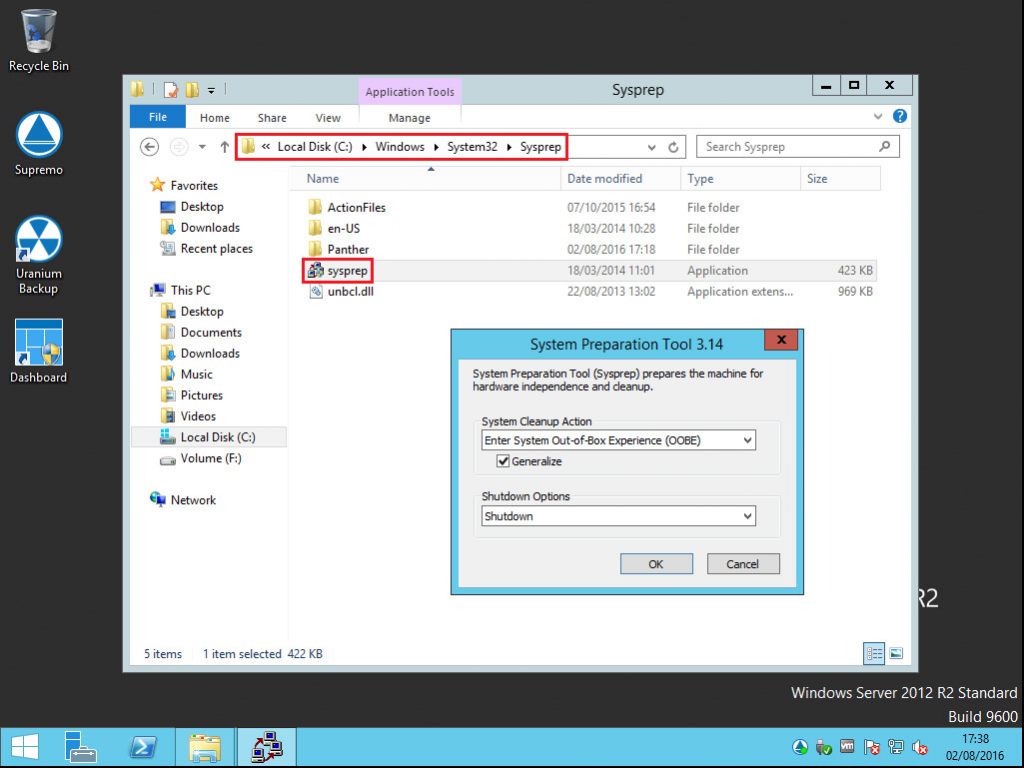Open the View ribbon tab
The height and width of the screenshot is (768, 1024).
(x=328, y=117)
